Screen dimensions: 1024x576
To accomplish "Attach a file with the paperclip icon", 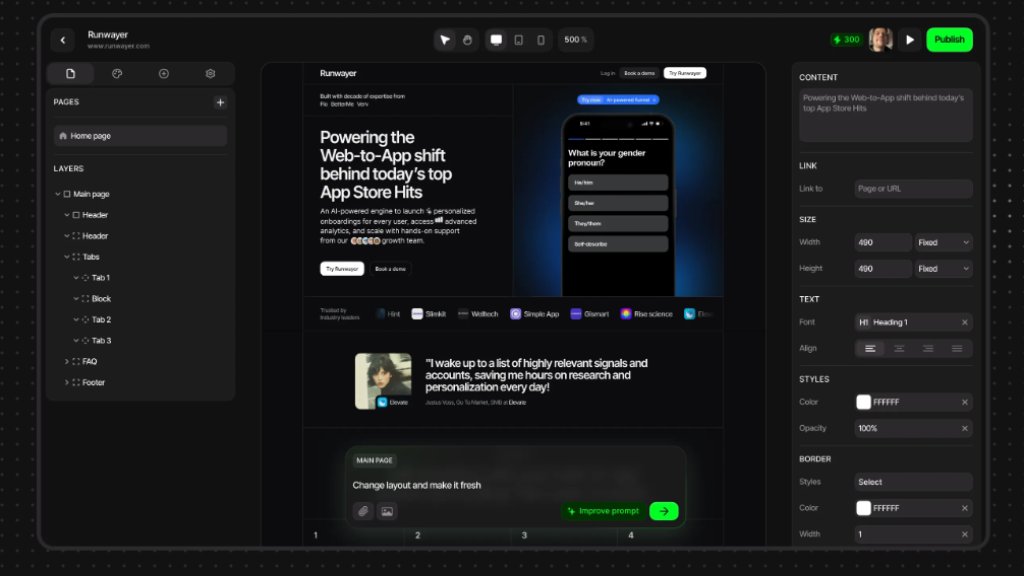I will (363, 511).
